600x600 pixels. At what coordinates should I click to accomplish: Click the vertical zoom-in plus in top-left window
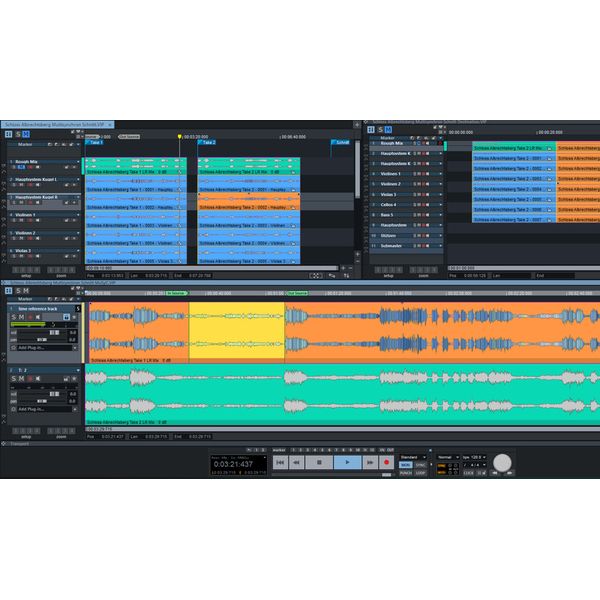point(357,254)
